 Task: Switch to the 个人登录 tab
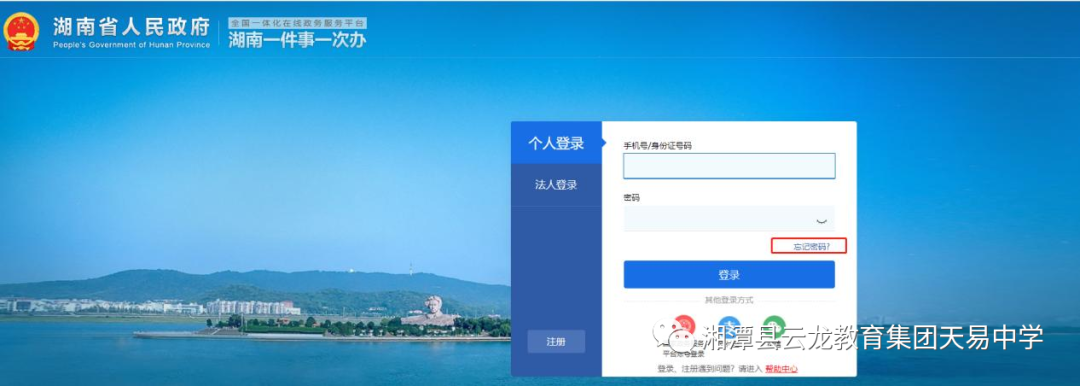point(557,143)
